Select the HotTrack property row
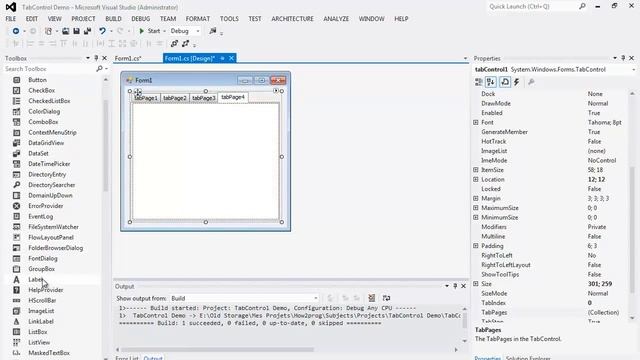Screen dimensions: 640x360 (x=551, y=141)
